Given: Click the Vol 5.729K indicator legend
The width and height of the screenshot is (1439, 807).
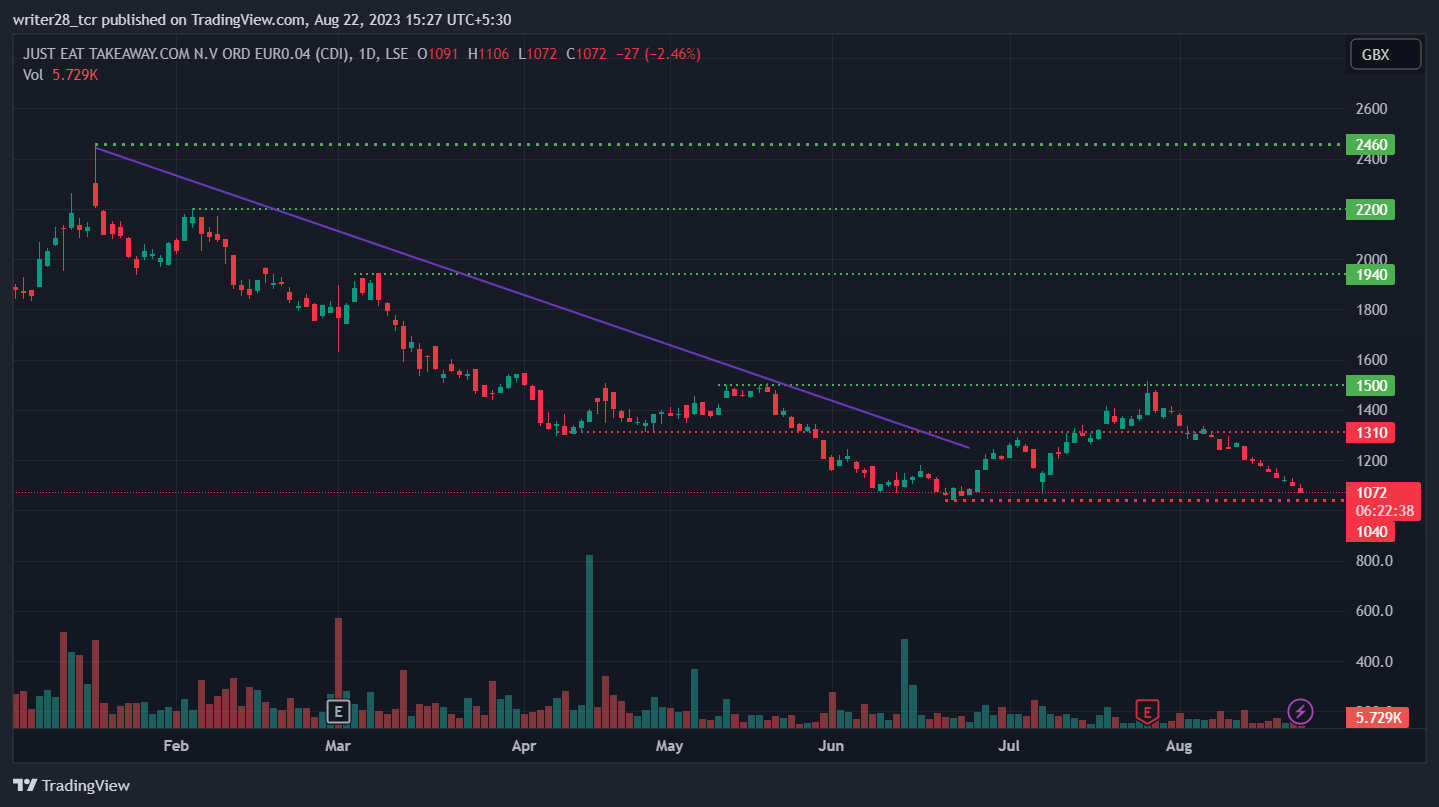Looking at the screenshot, I should 60,75.
